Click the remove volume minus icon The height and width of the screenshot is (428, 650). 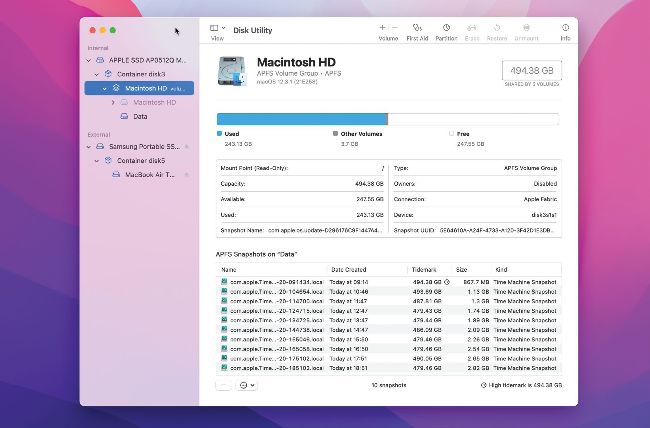click(x=394, y=28)
